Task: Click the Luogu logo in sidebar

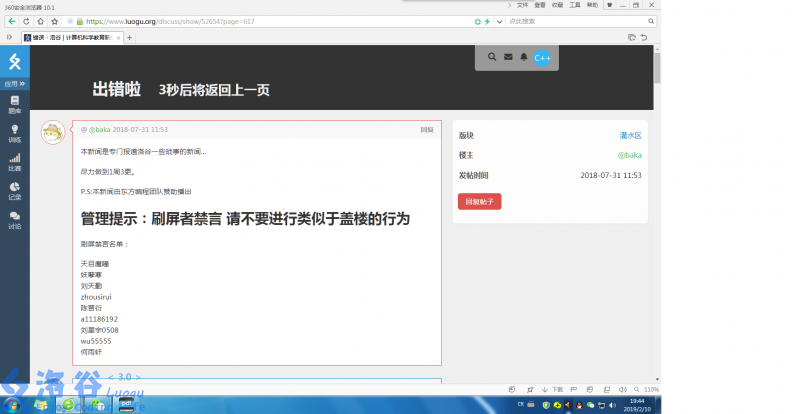Action: pyautogui.click(x=14, y=62)
